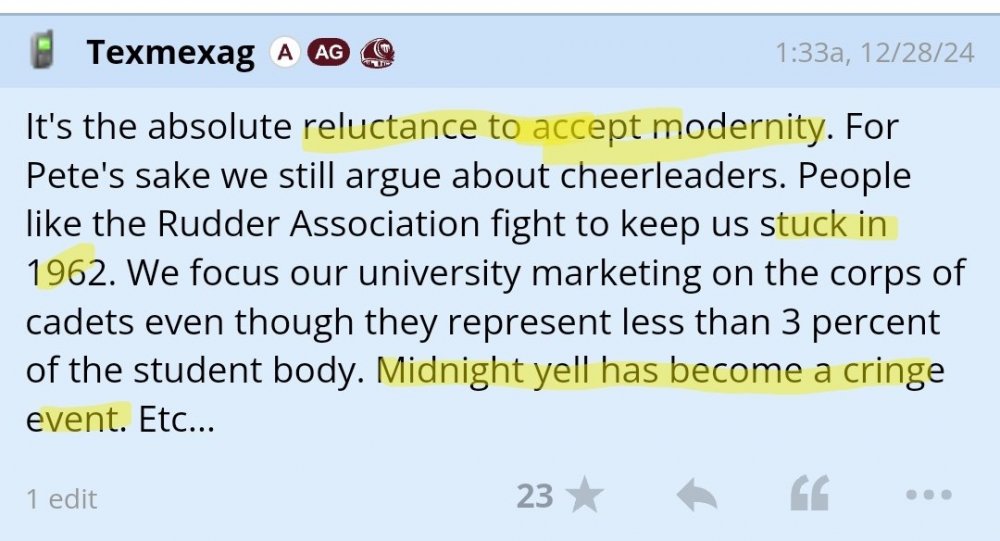Click the mobile phone post icon
The image size is (1000, 541).
pos(42,51)
